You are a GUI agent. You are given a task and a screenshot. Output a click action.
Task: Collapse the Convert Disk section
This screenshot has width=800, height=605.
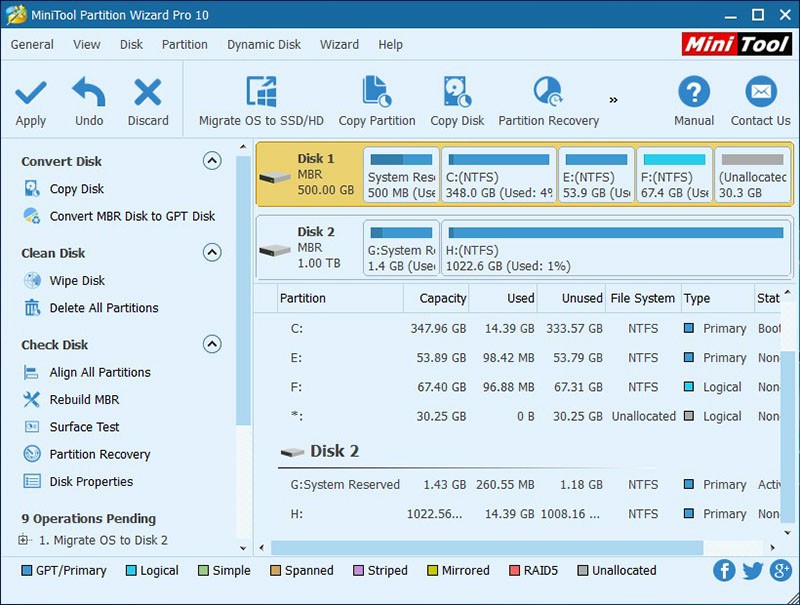coord(212,161)
